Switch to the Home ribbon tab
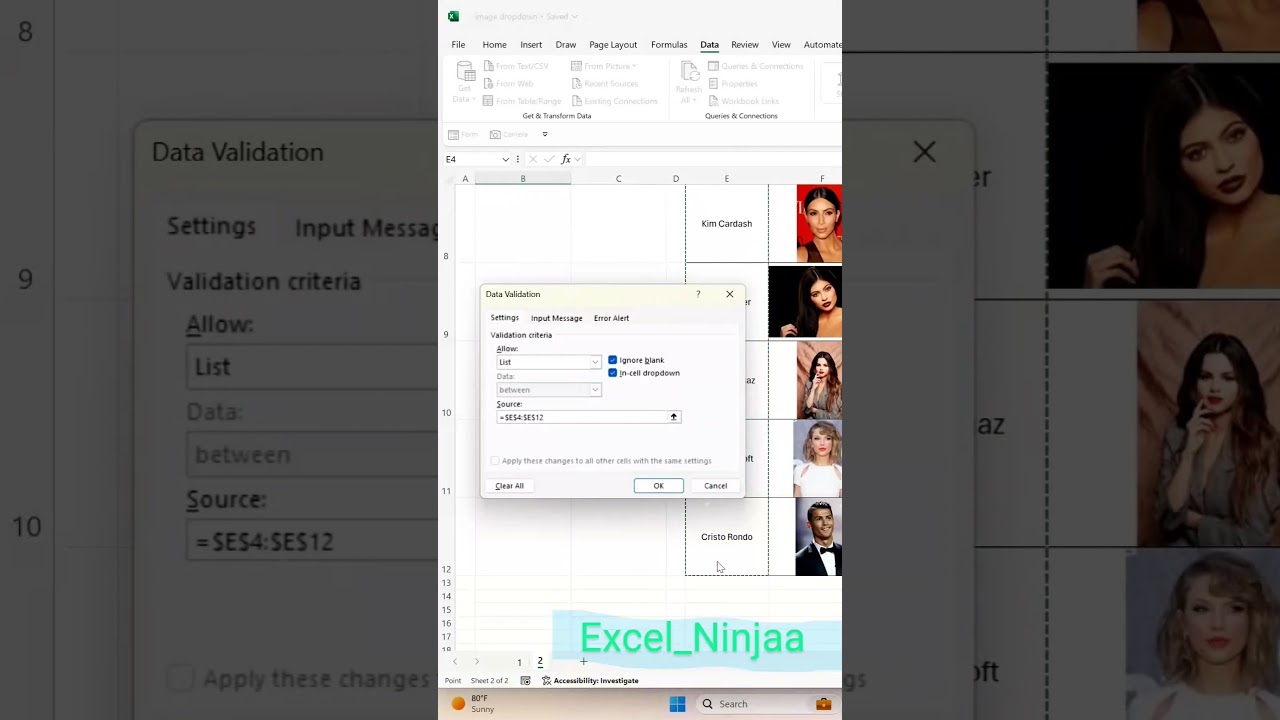Image resolution: width=1280 pixels, height=720 pixels. (x=494, y=44)
